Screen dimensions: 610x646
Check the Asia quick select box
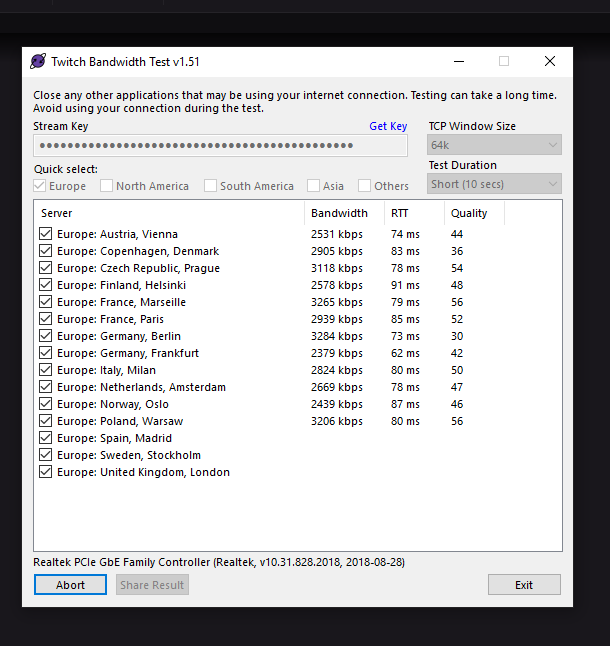pyautogui.click(x=313, y=186)
